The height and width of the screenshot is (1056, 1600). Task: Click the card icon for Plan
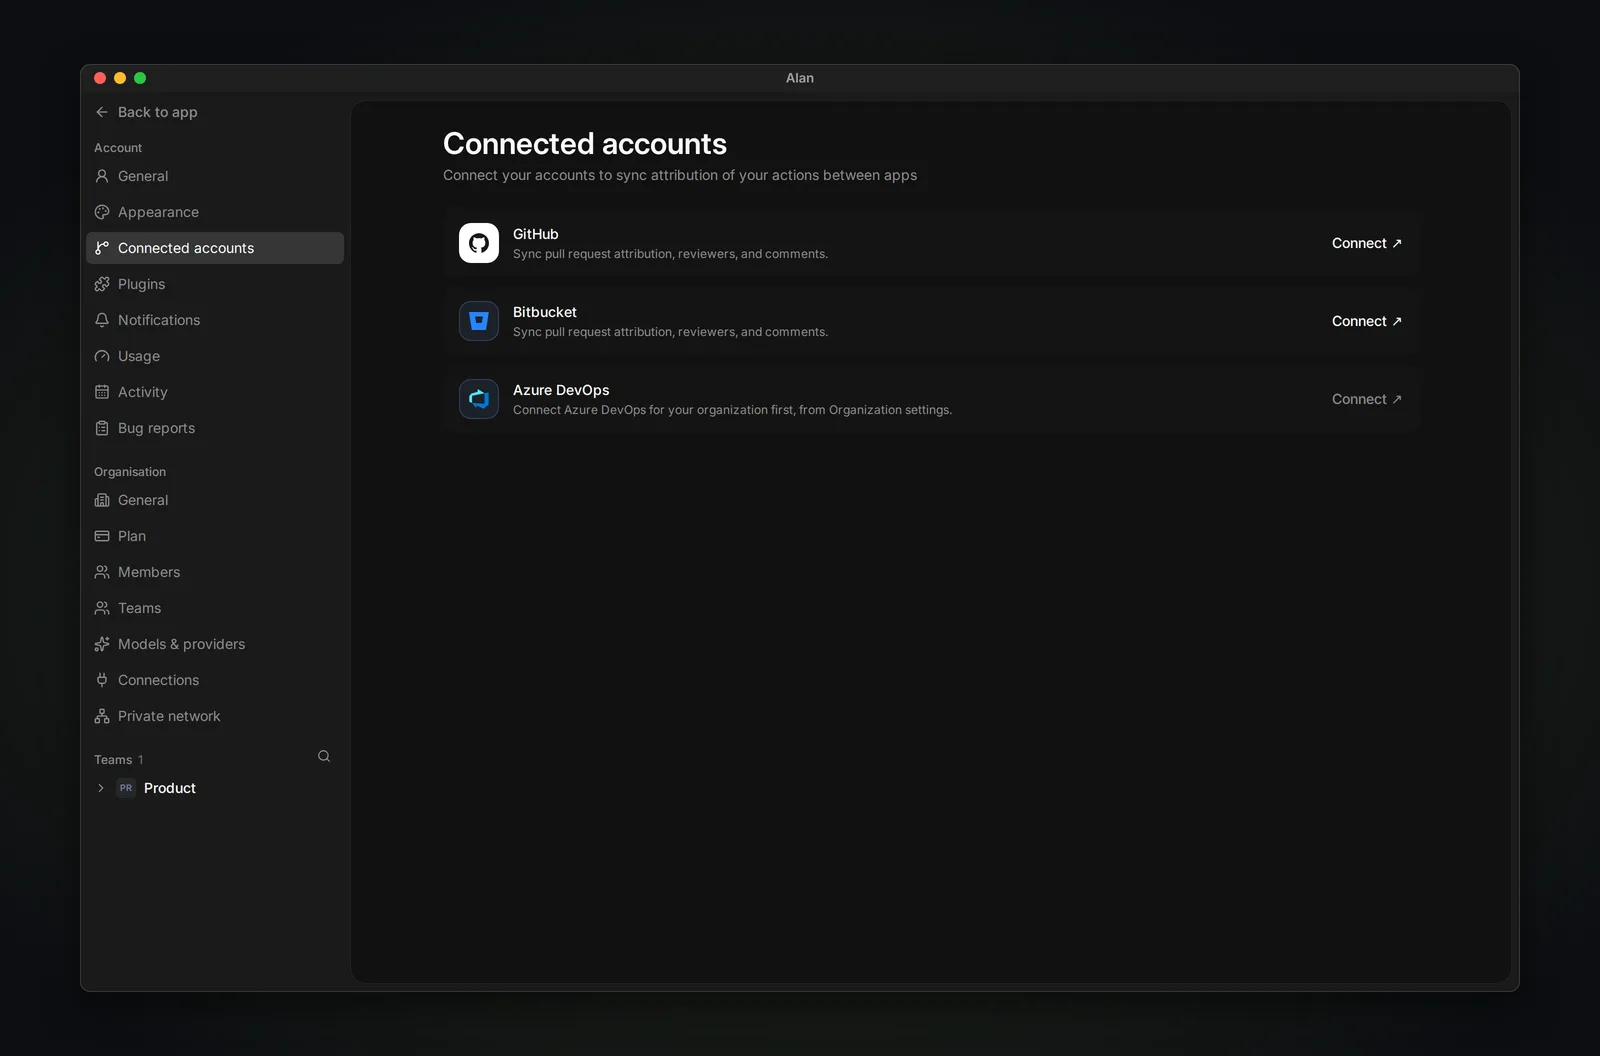pyautogui.click(x=102, y=536)
